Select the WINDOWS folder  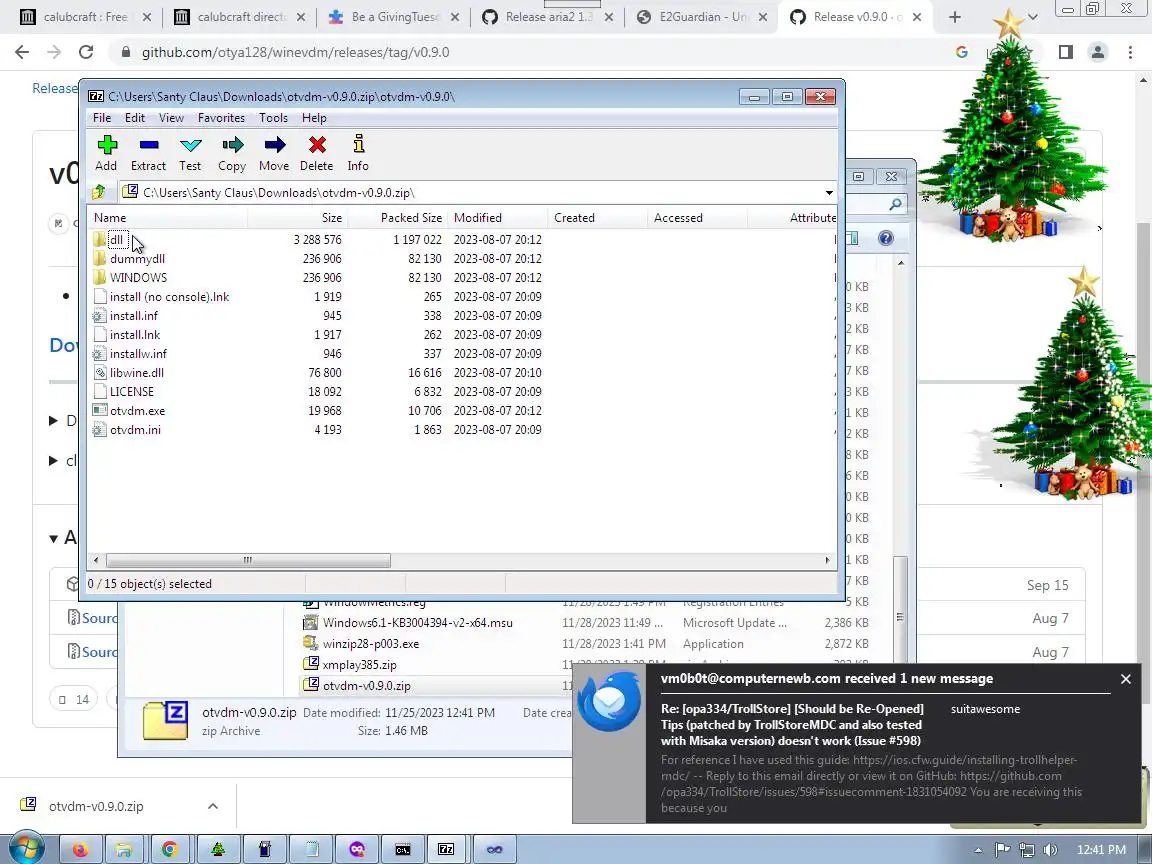click(x=138, y=278)
